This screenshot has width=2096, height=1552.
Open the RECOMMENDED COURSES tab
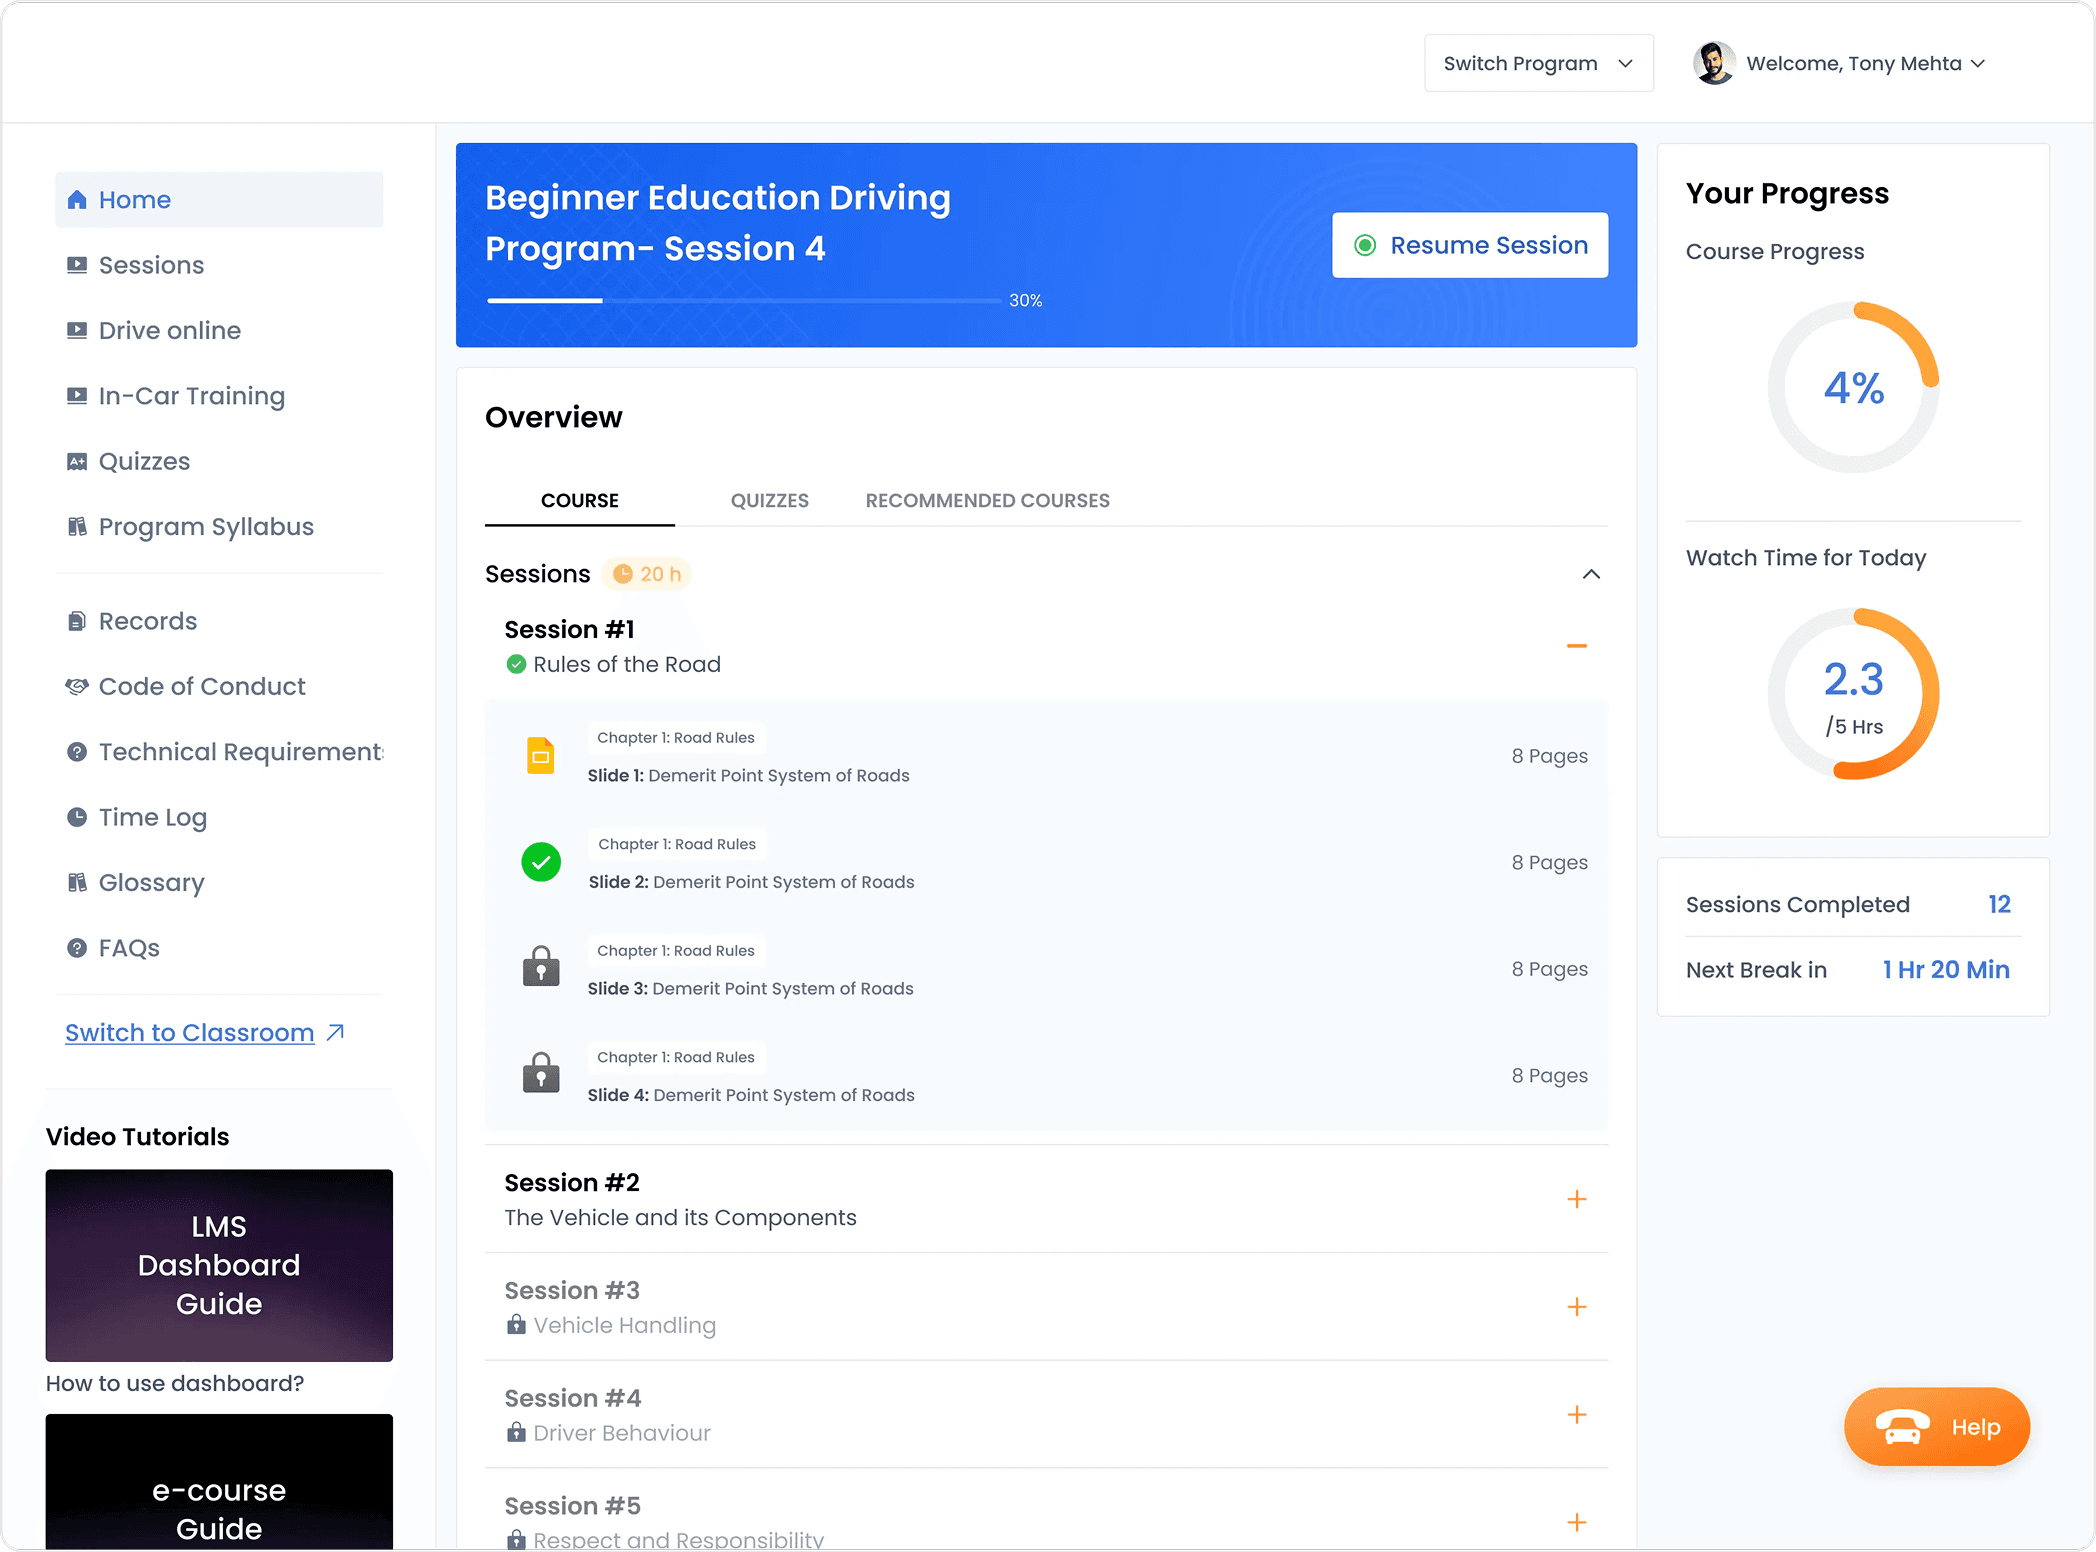click(x=987, y=500)
